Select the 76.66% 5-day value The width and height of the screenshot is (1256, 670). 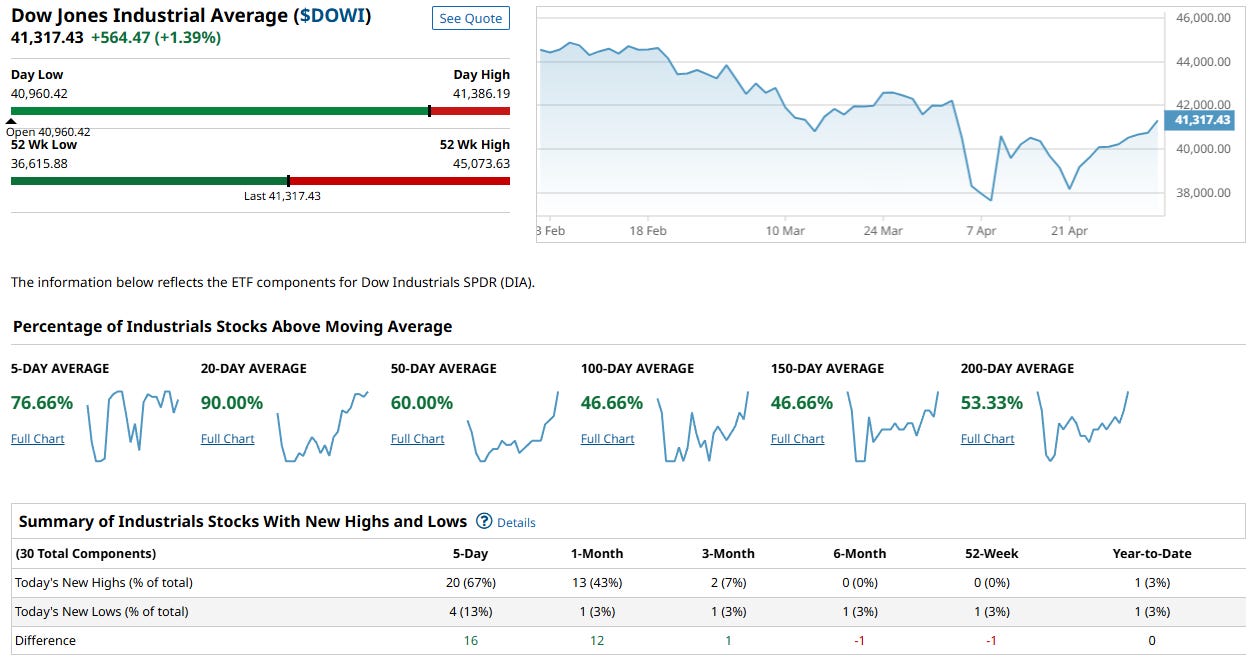[x=42, y=403]
